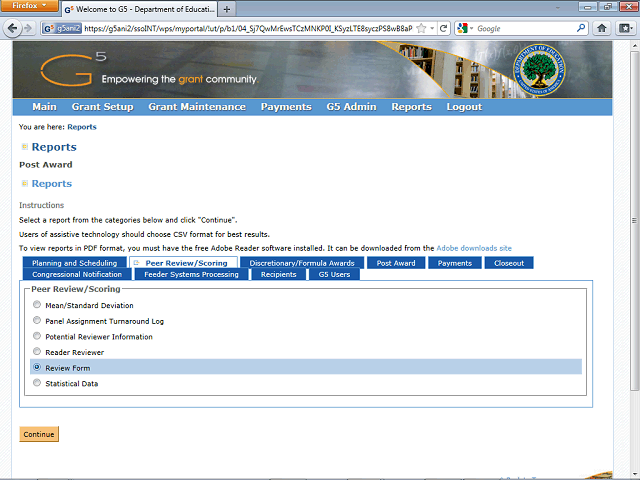This screenshot has width=640, height=480.
Task: Open the Main navigation menu
Action: 44,107
